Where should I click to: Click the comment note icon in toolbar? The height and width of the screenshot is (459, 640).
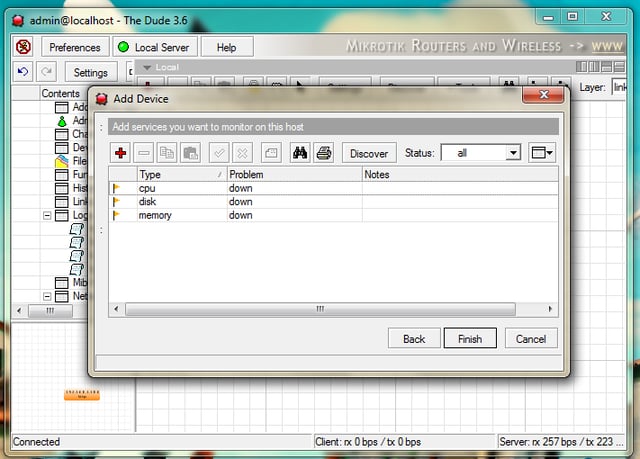tap(271, 153)
